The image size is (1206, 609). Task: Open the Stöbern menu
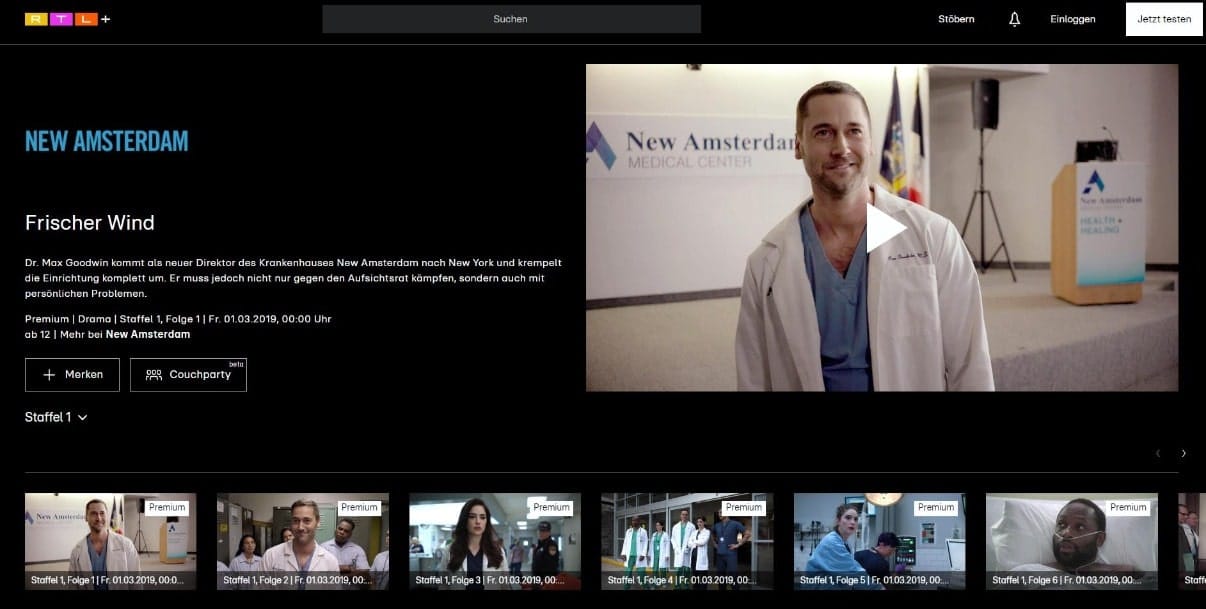[956, 19]
